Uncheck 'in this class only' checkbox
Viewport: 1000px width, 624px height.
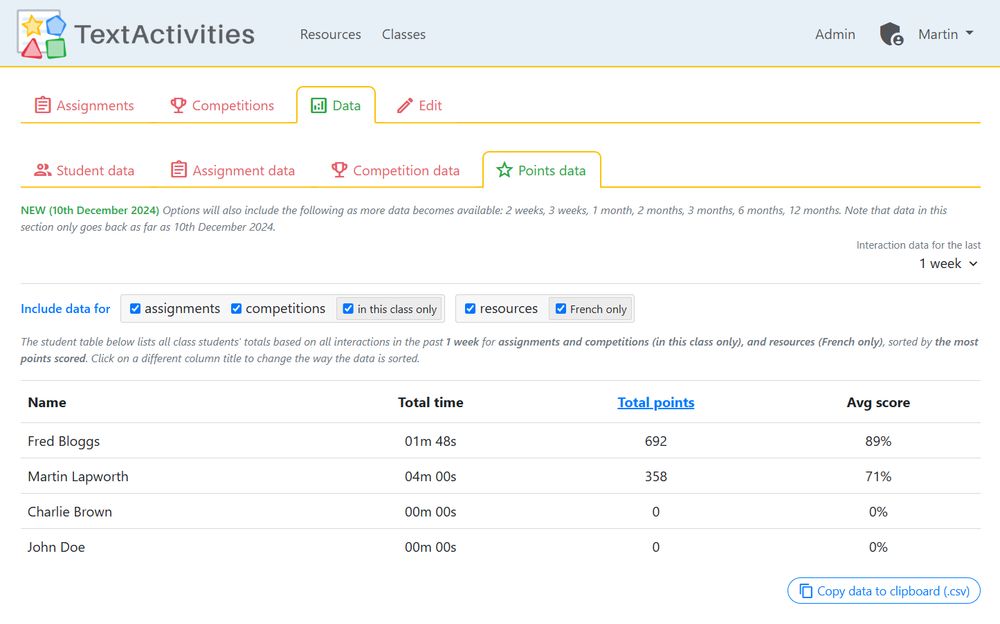[348, 309]
